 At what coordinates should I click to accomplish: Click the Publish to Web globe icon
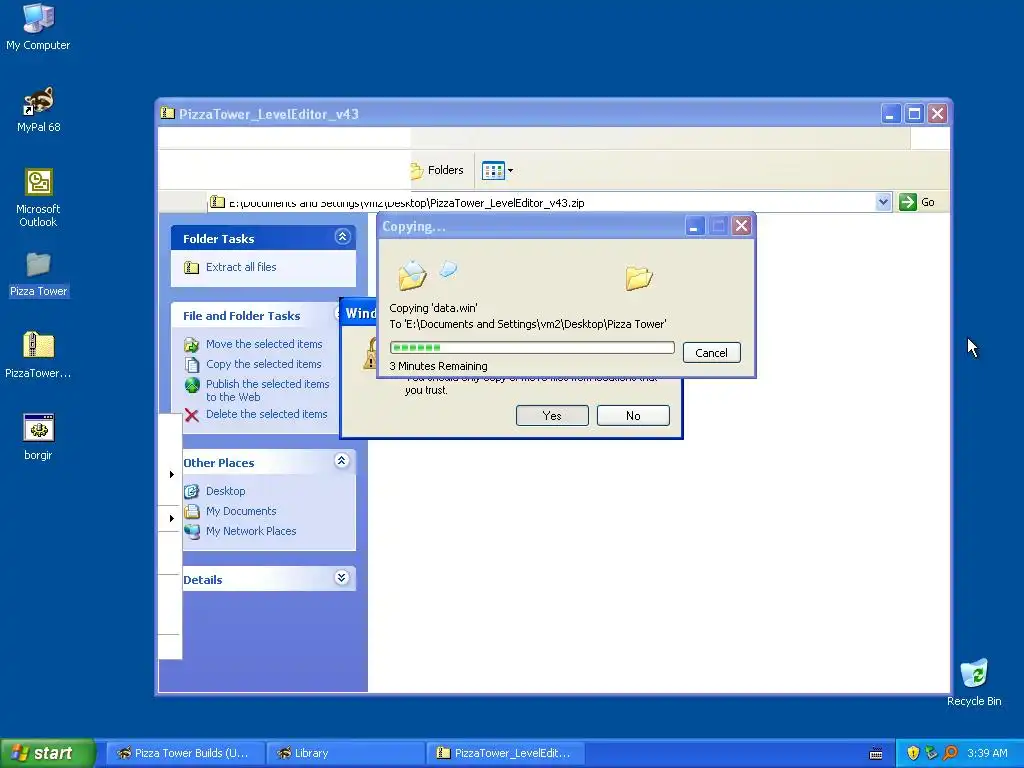[x=191, y=385]
